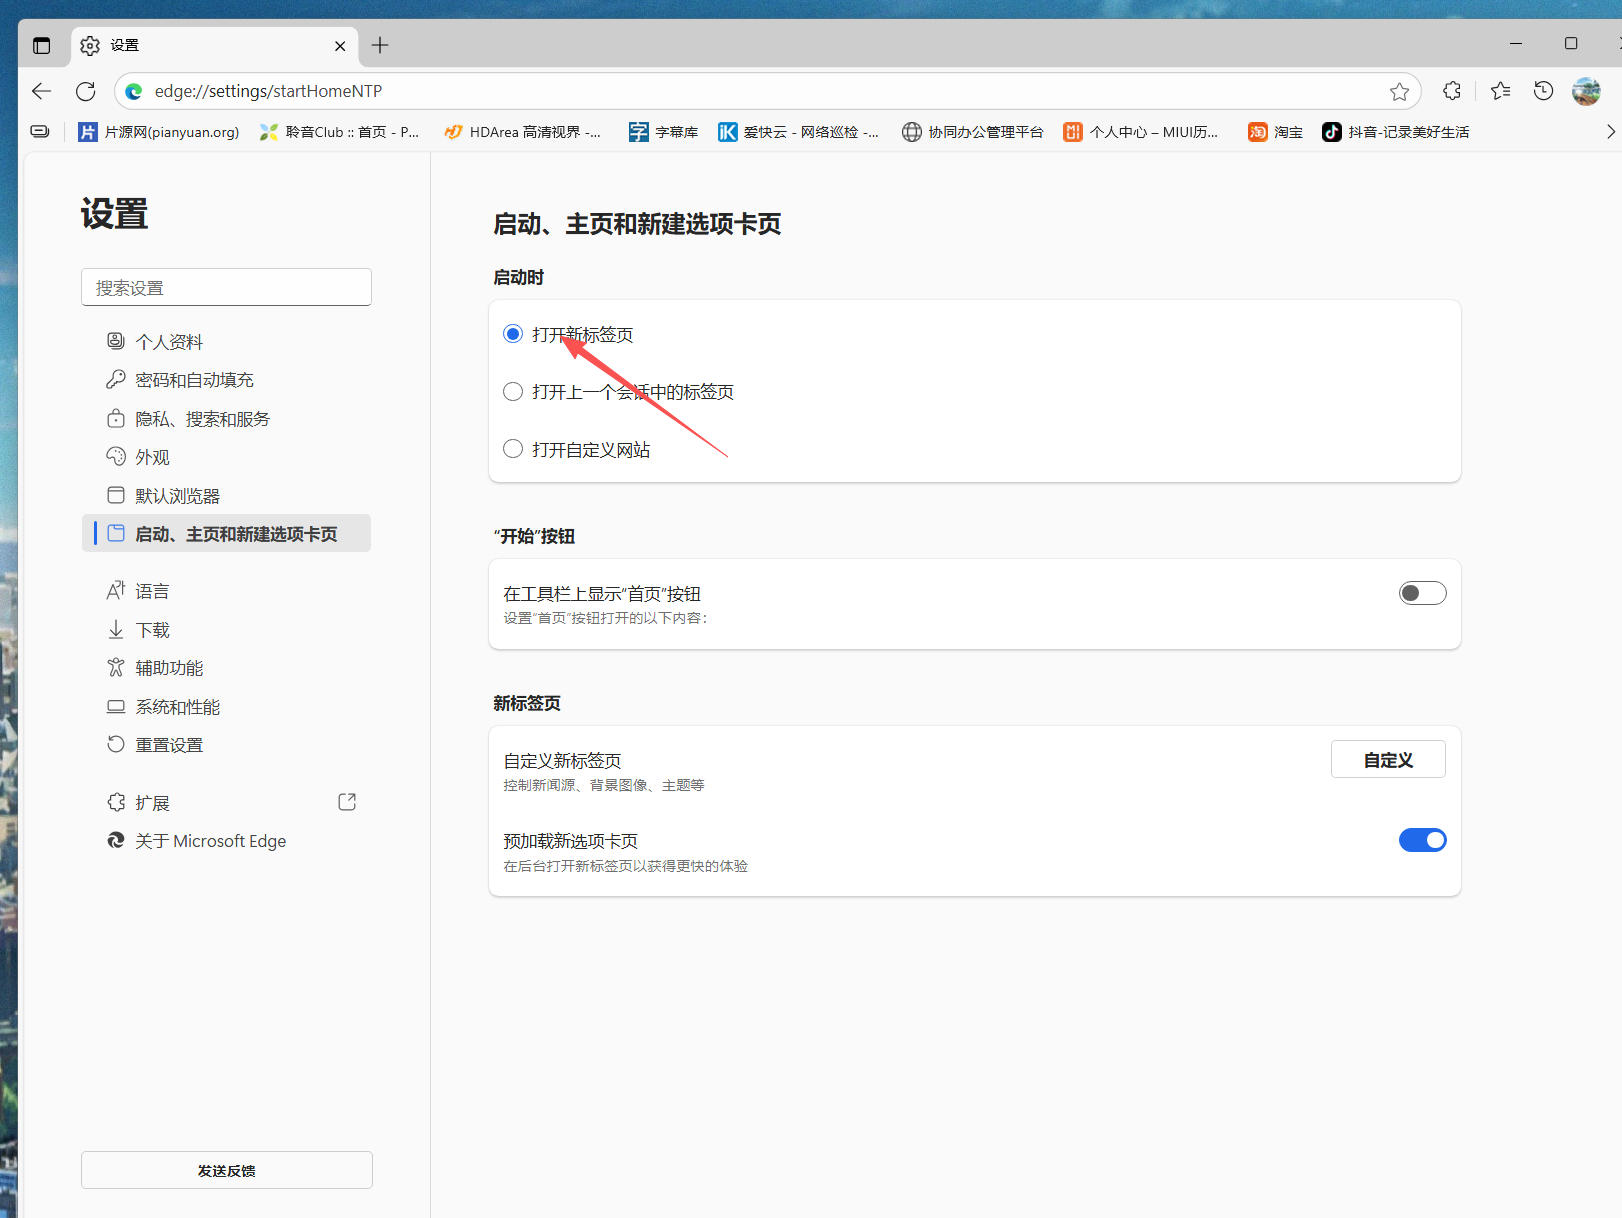Click the 自定义 button
The width and height of the screenshot is (1622, 1218).
1388,760
